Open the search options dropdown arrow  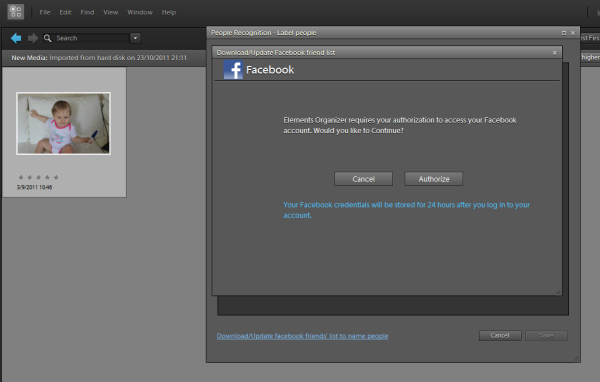[x=135, y=38]
